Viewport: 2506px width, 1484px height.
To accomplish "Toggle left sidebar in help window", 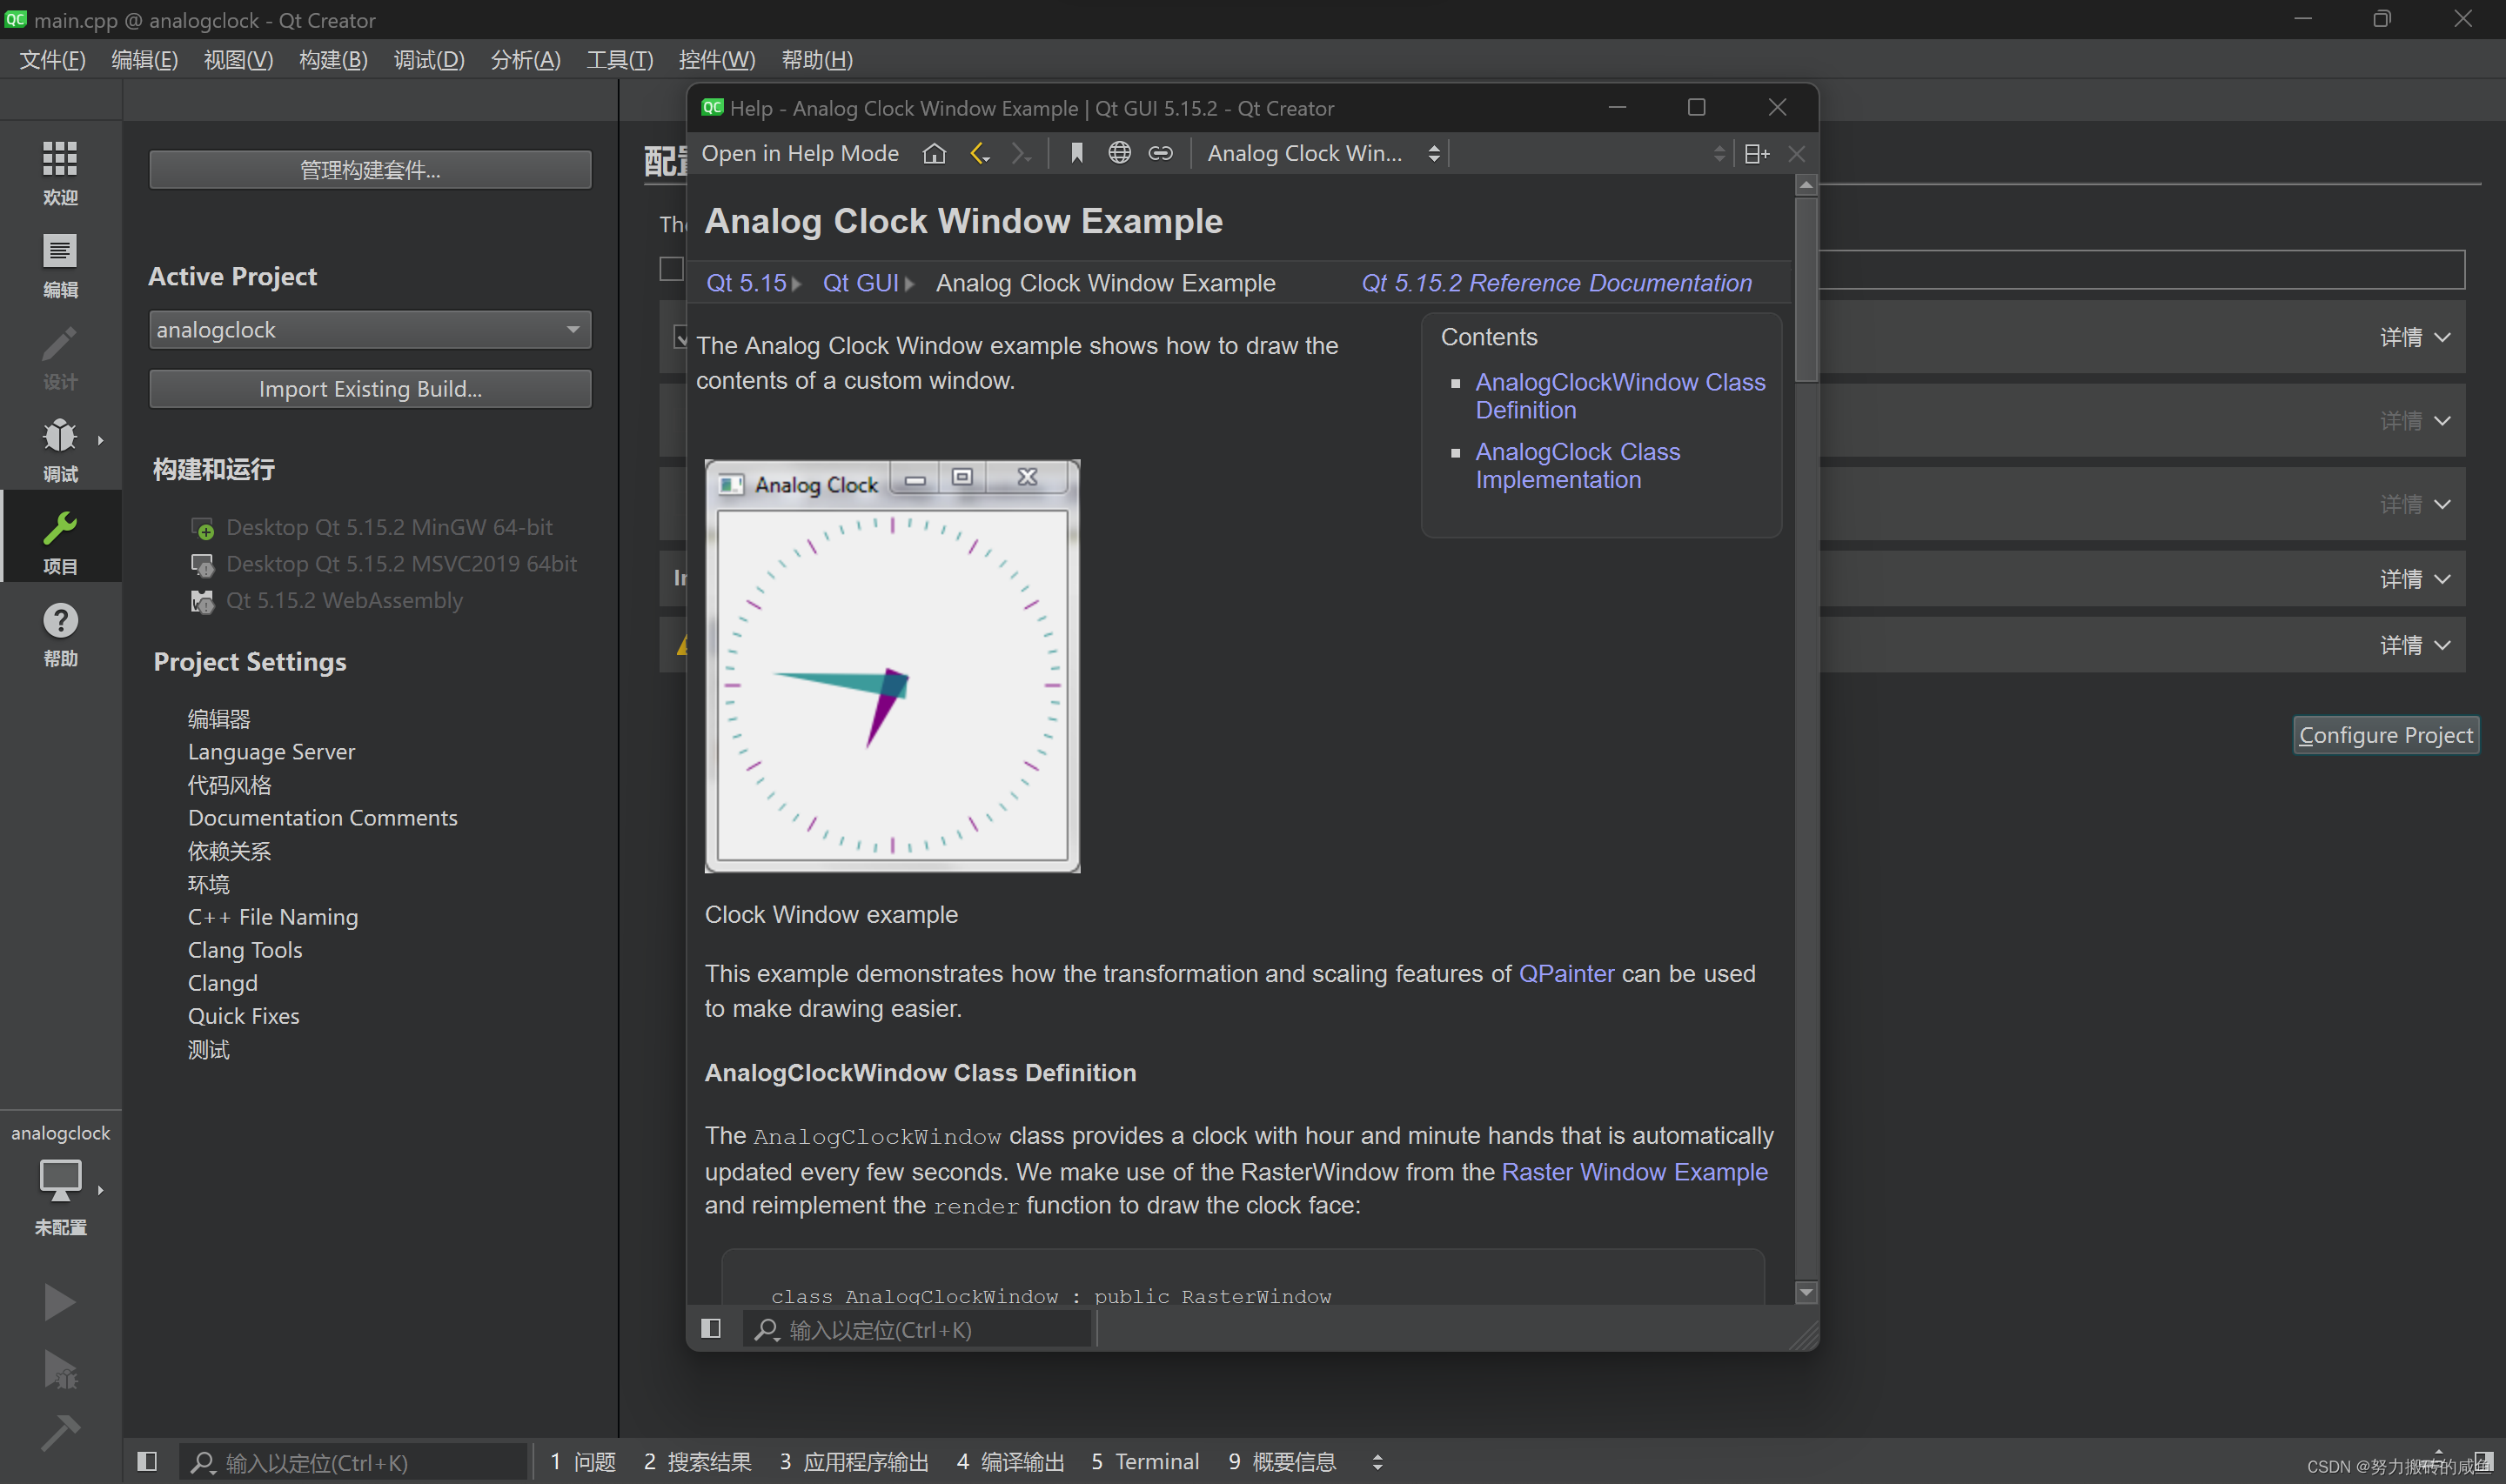I will [x=711, y=1328].
